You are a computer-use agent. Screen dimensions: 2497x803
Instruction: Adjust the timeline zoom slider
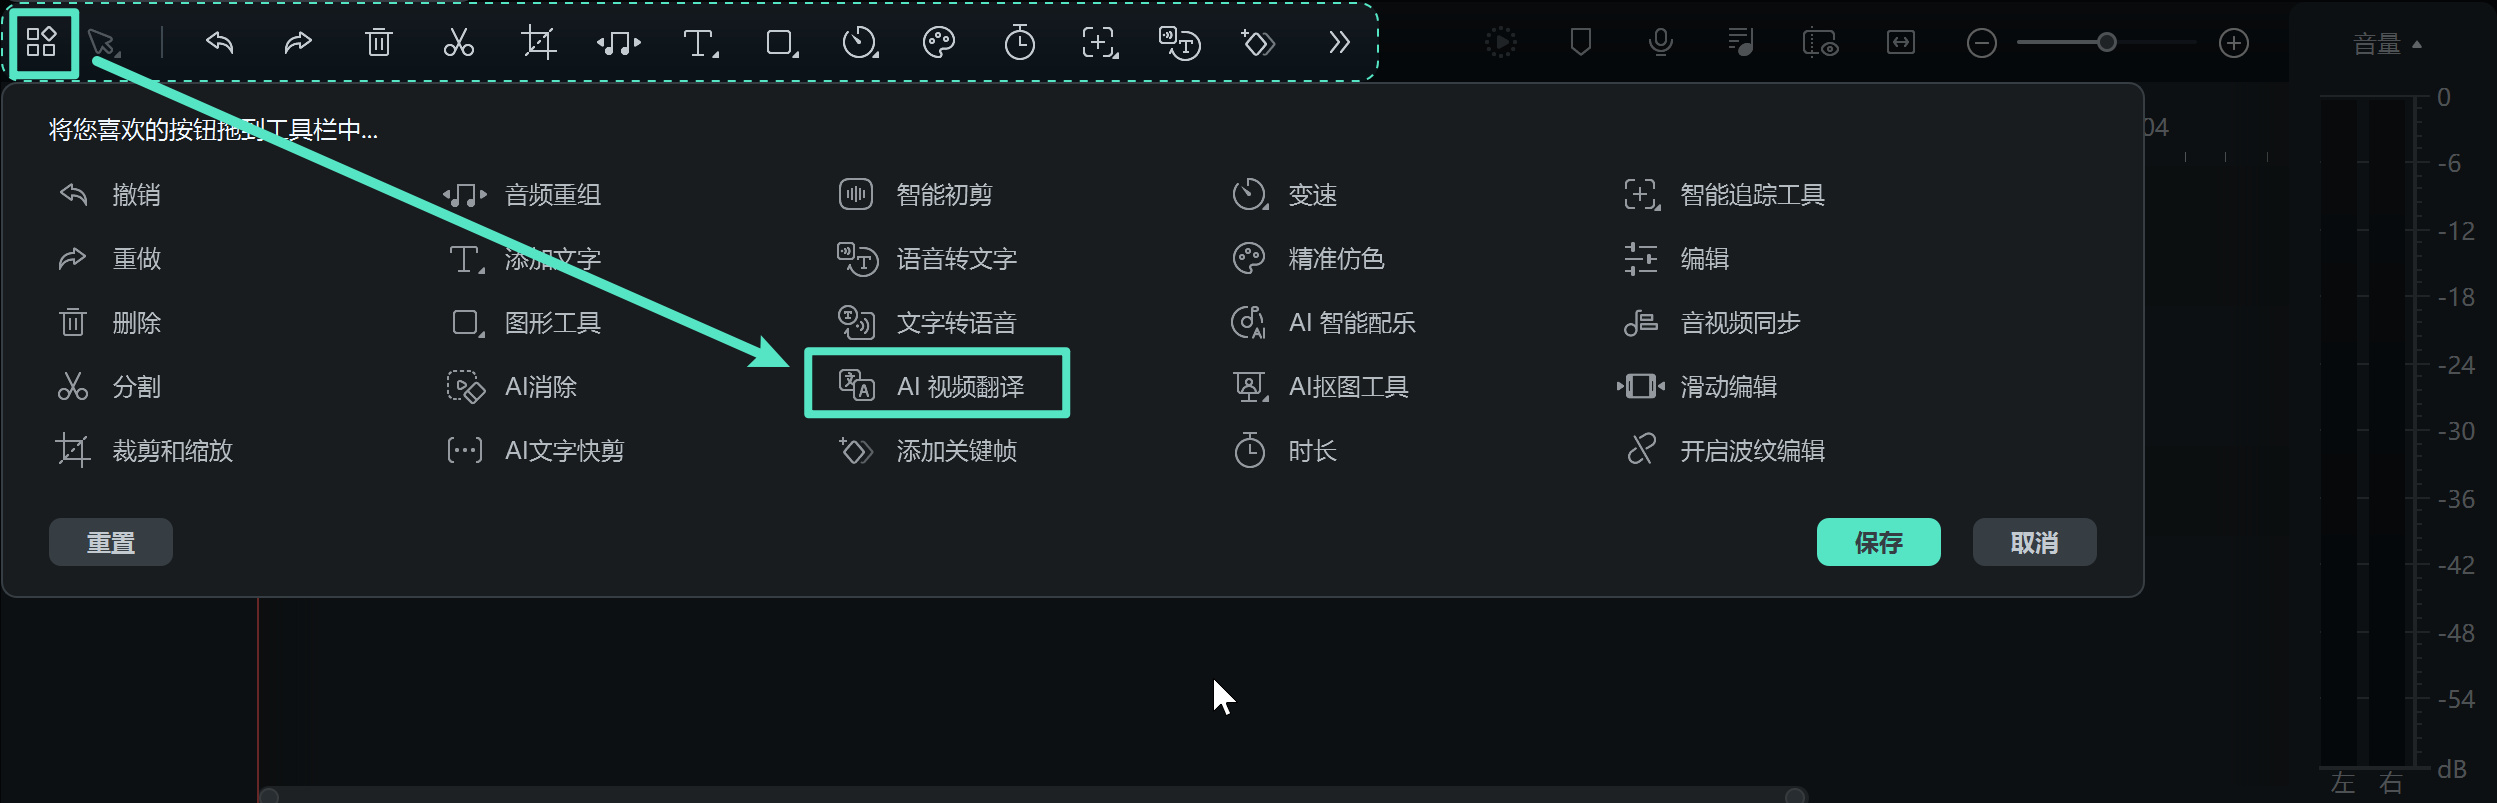(2106, 43)
